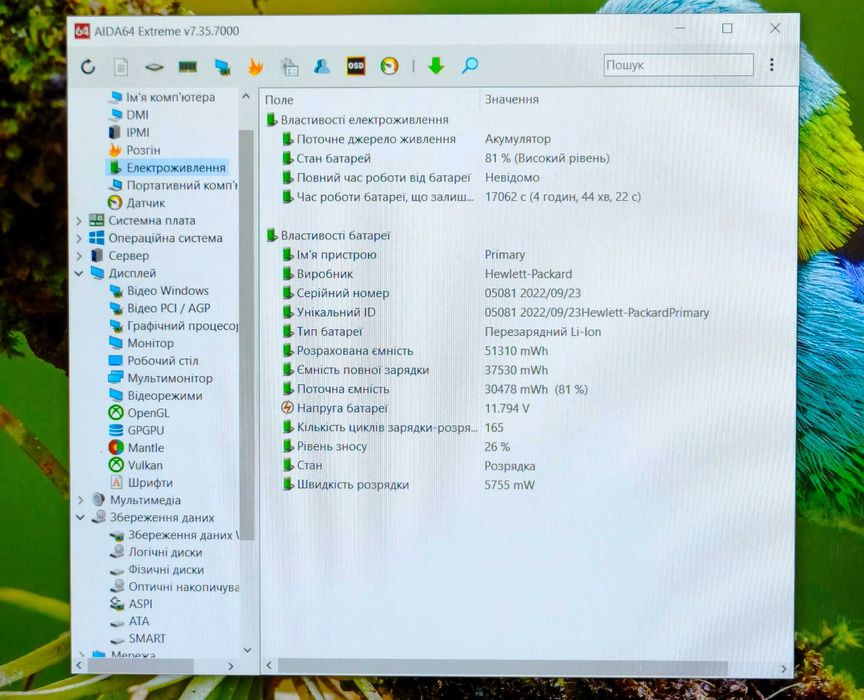Click the disk benchmark toolbar icon
864x700 pixels.
(154, 67)
